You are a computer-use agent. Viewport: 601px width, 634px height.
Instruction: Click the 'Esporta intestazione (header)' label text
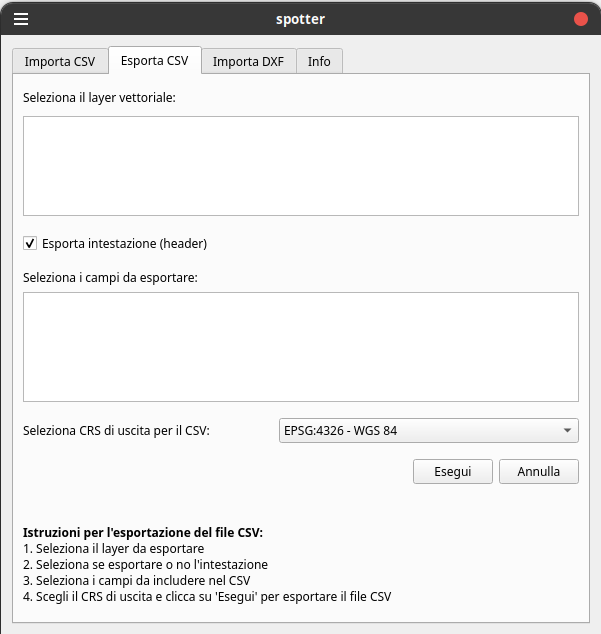tap(124, 243)
